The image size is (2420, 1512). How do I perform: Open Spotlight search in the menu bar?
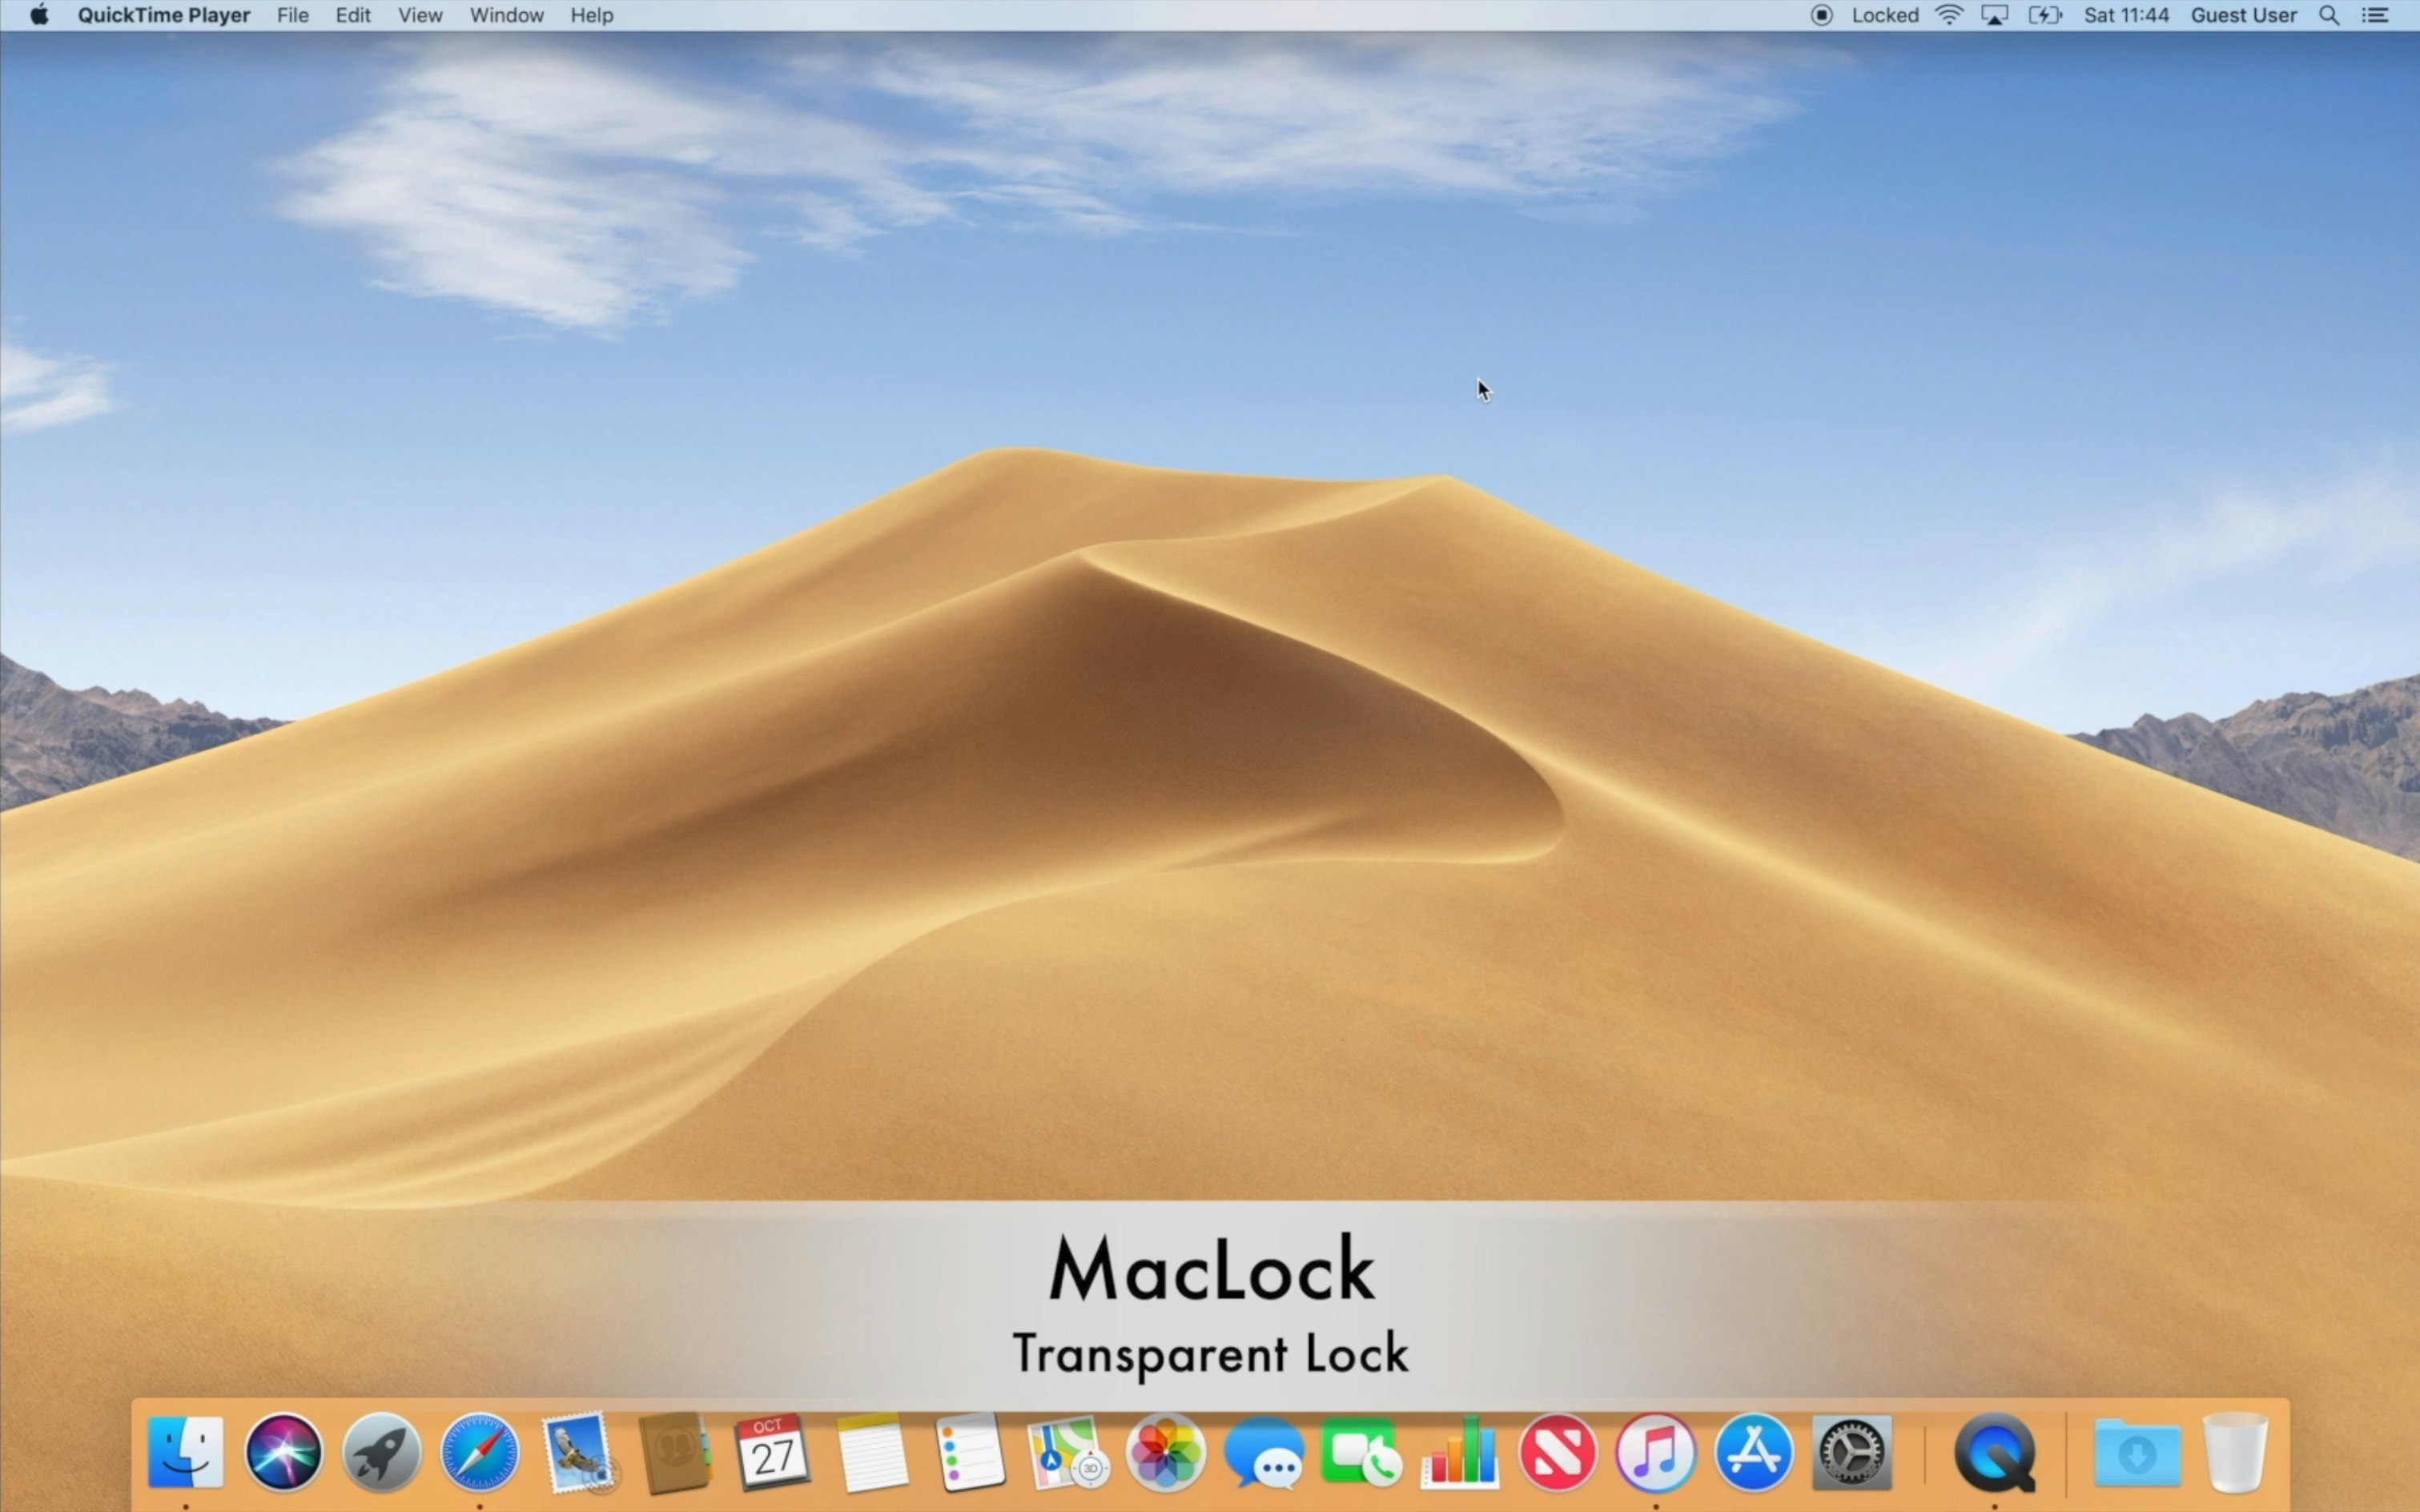[x=2329, y=15]
